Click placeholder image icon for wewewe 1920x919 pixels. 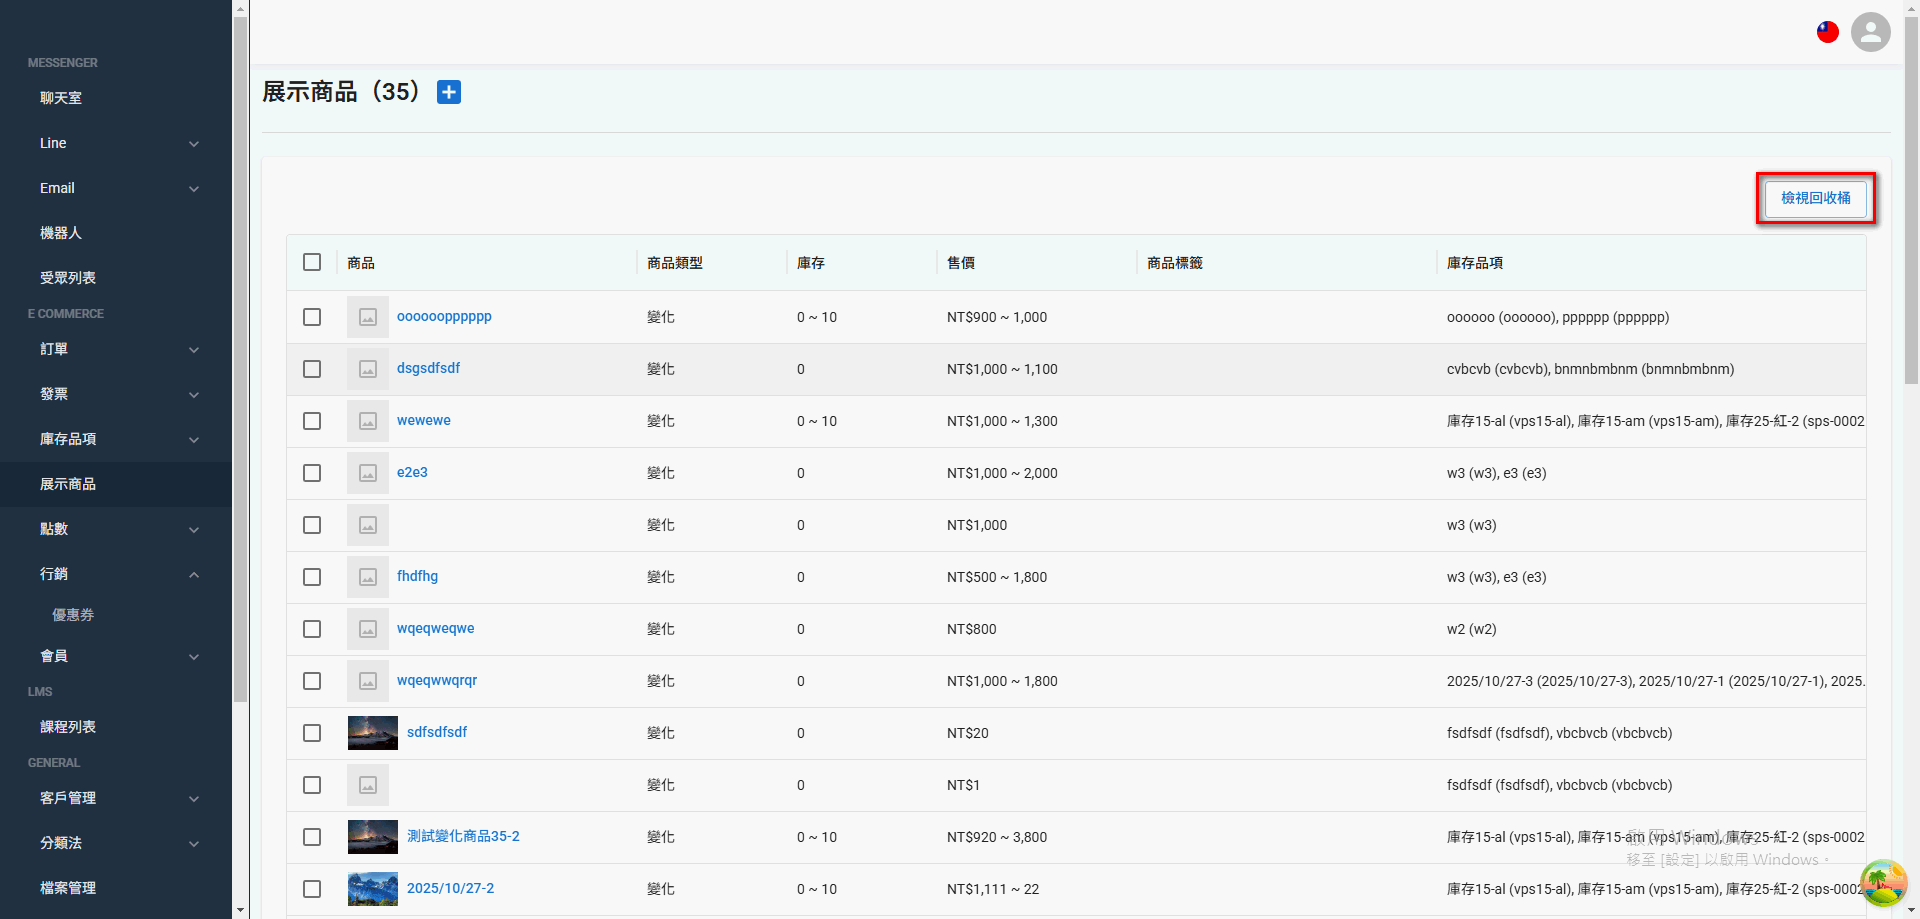pyautogui.click(x=368, y=421)
